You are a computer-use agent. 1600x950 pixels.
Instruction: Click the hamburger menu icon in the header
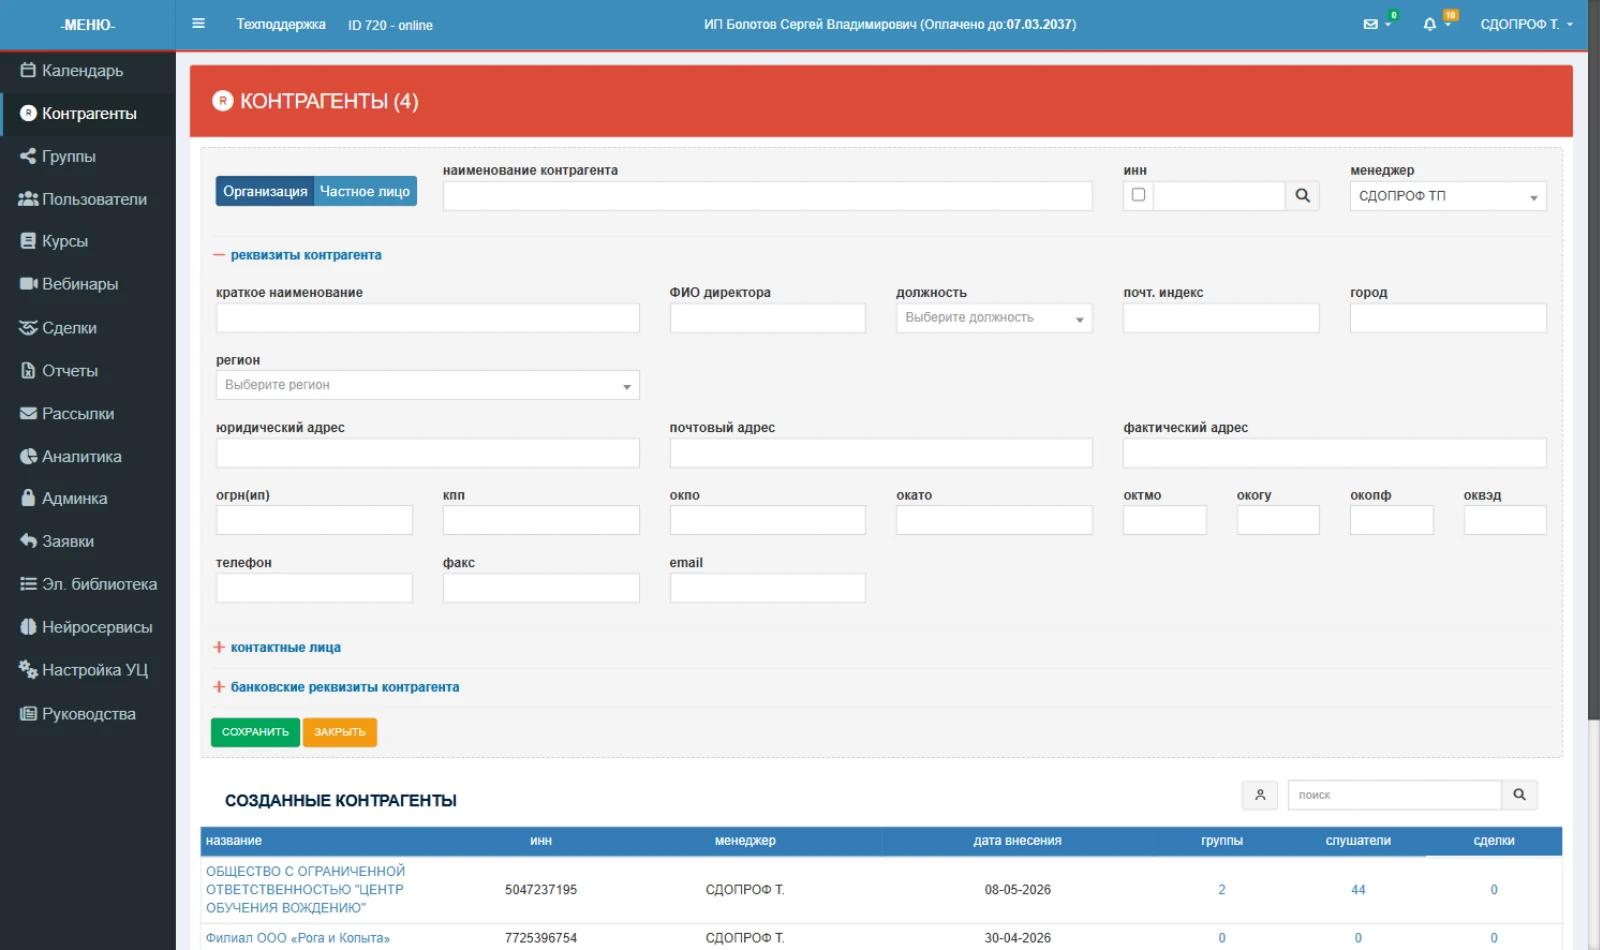[198, 23]
